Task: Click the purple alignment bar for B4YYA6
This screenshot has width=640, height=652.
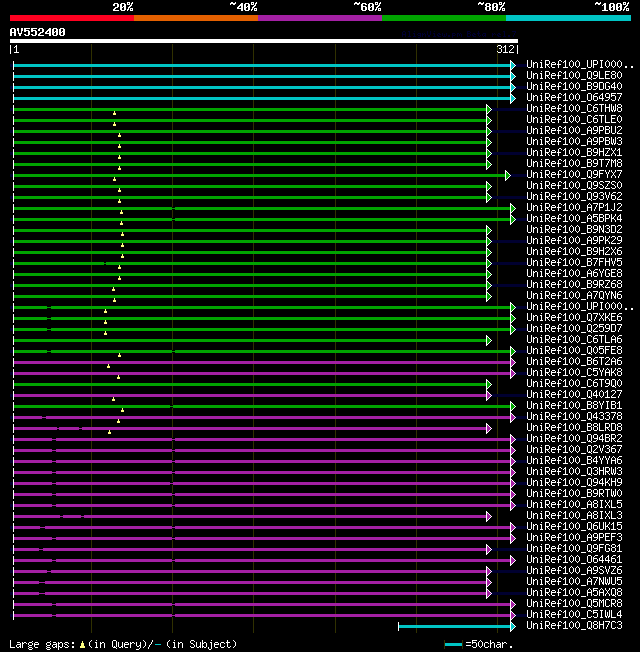Action: [262, 461]
